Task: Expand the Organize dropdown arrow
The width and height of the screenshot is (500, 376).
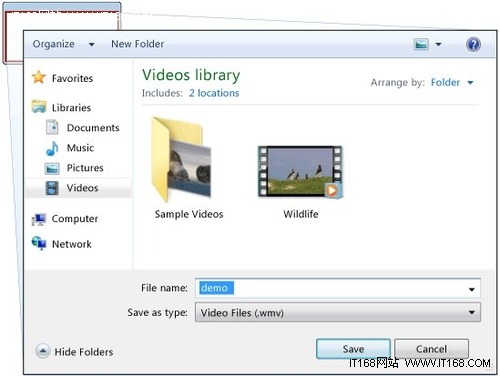Action: [x=91, y=44]
